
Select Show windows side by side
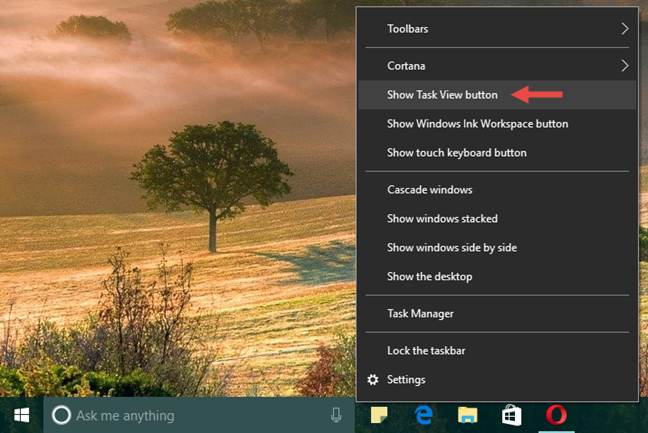click(x=497, y=247)
